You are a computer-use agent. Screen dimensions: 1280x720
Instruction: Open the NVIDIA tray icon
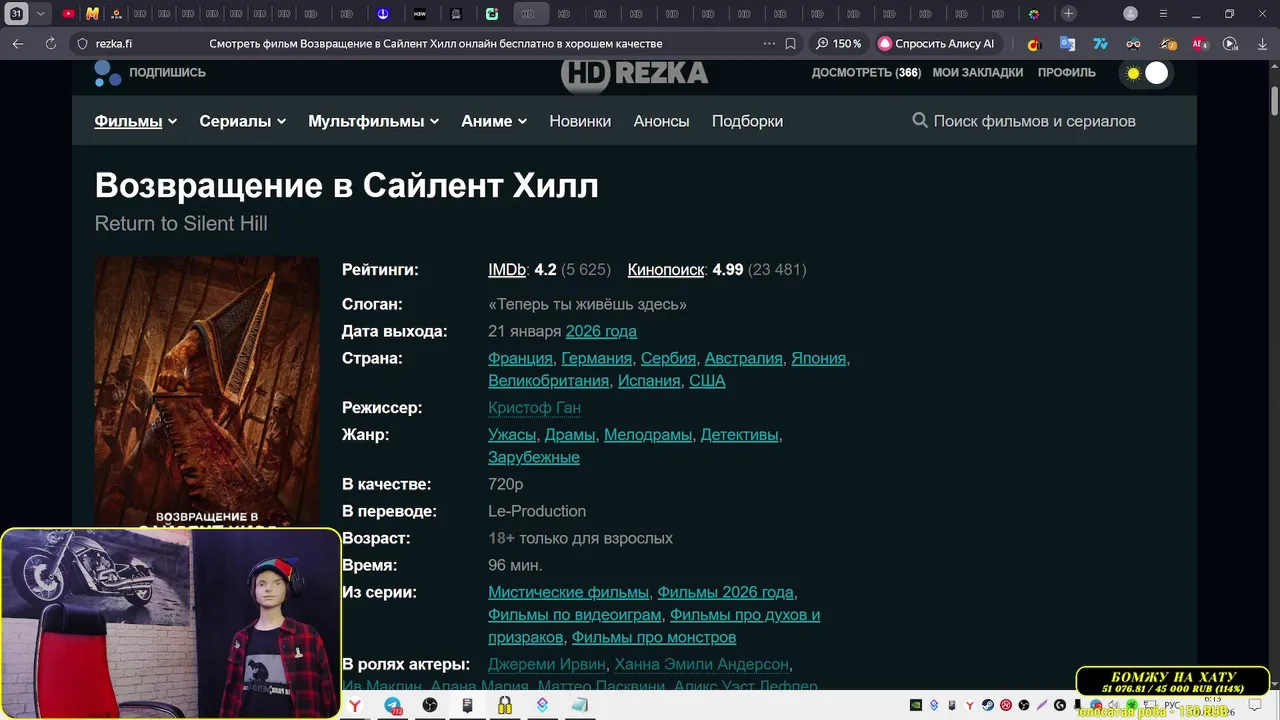pyautogui.click(x=915, y=705)
